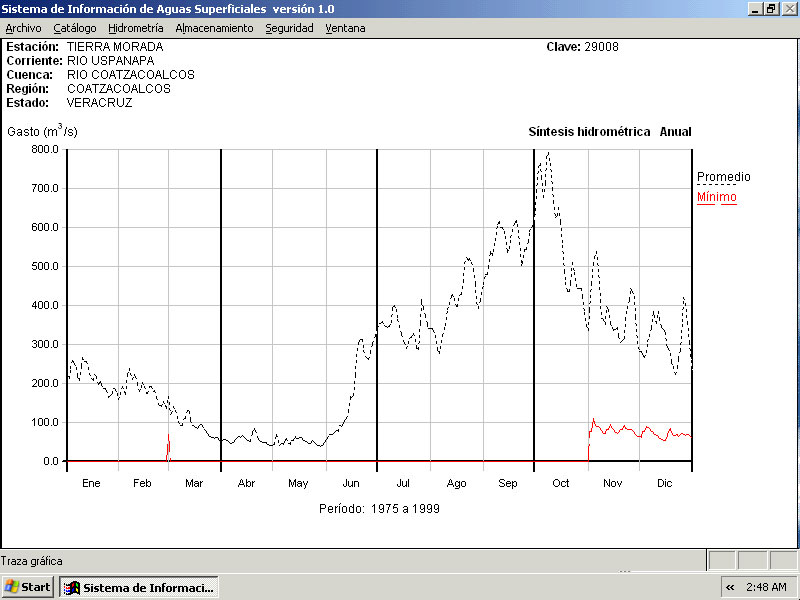Click the Windows Start button
Viewport: 800px width, 600px height.
pyautogui.click(x=28, y=587)
